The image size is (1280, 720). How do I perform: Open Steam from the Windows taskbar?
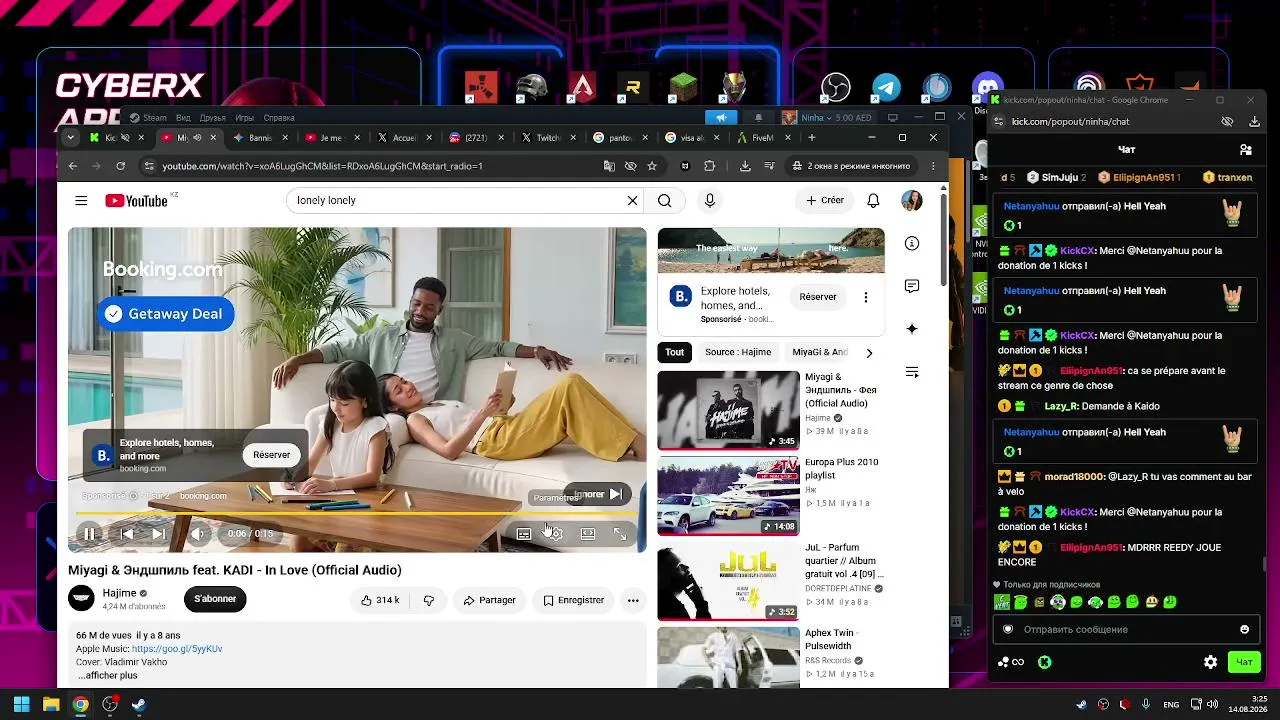tap(139, 704)
